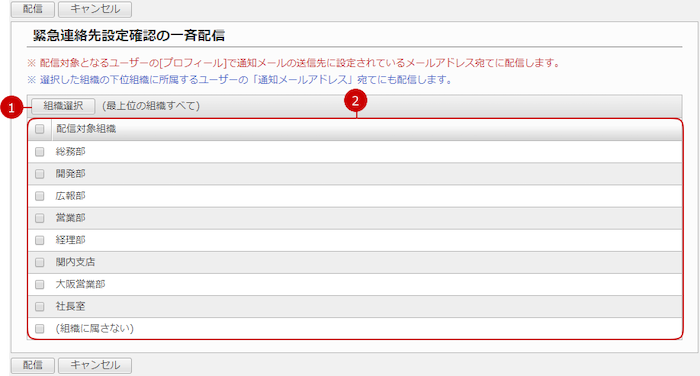The width and height of the screenshot is (700, 376).
Task: Check the 関内支店 checkbox
Action: (40, 262)
